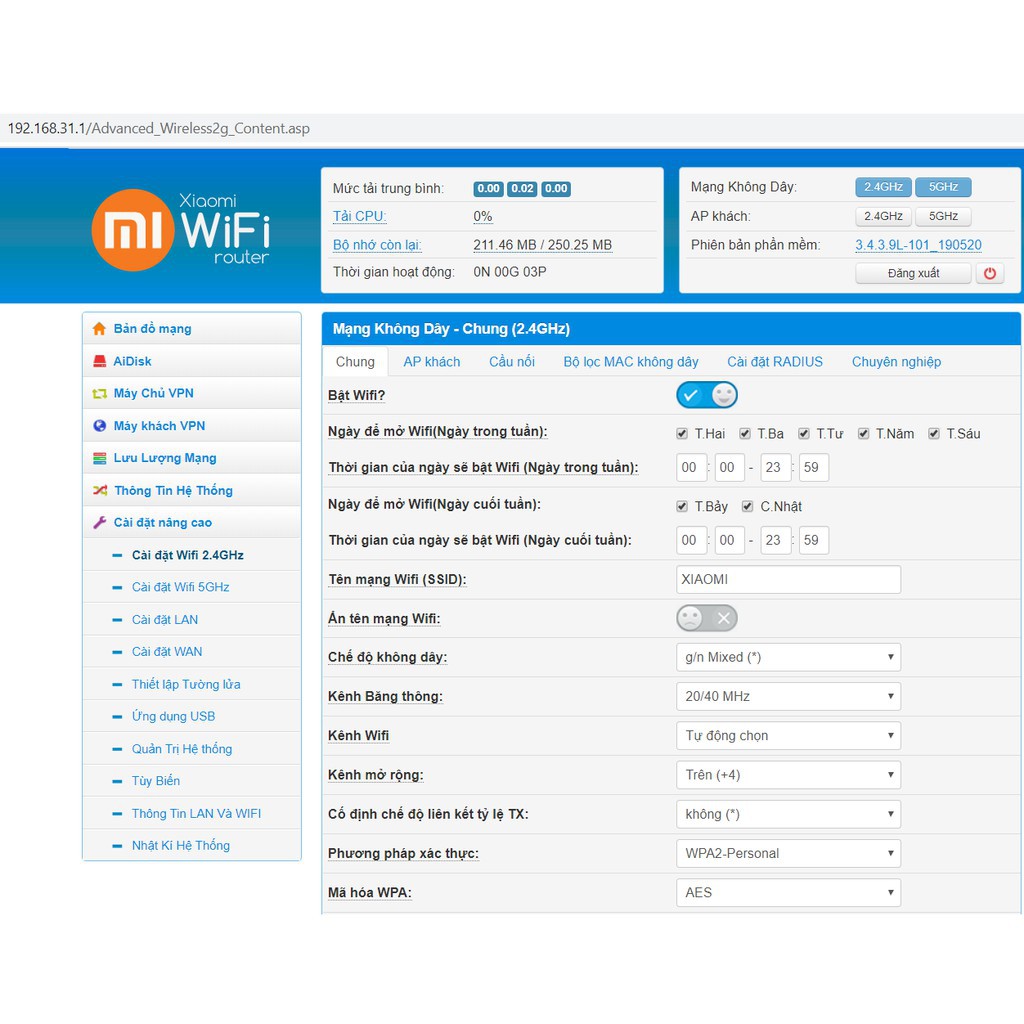The image size is (1024, 1024).
Task: Open the Chuyên nghiệp tab
Action: pyautogui.click(x=896, y=362)
